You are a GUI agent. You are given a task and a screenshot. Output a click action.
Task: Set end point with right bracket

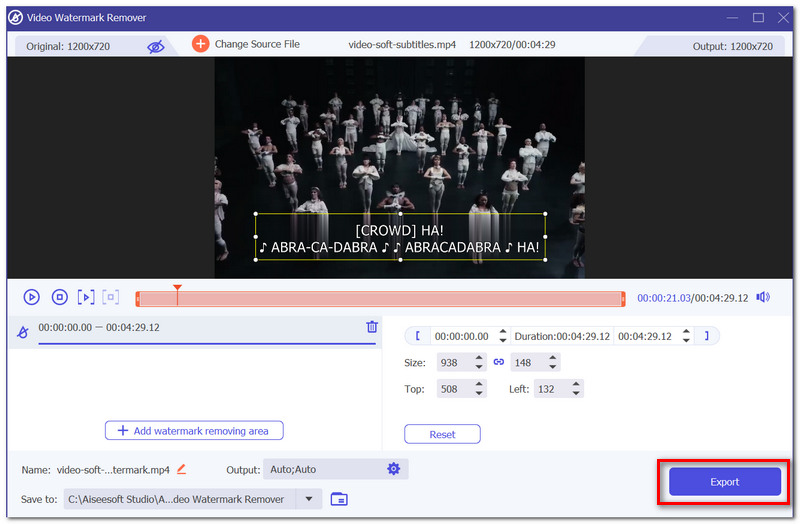click(x=707, y=336)
